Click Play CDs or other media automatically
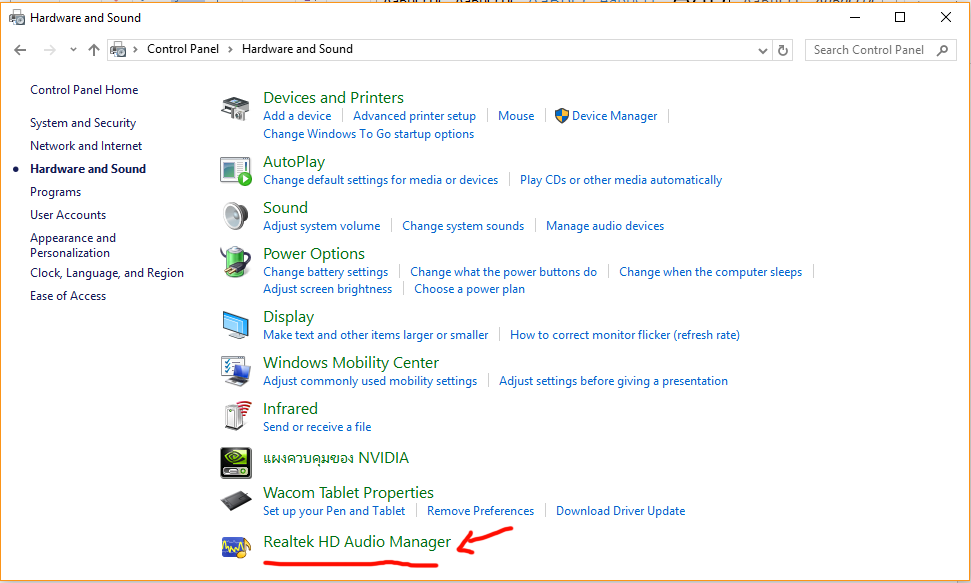The image size is (971, 583). coord(621,180)
